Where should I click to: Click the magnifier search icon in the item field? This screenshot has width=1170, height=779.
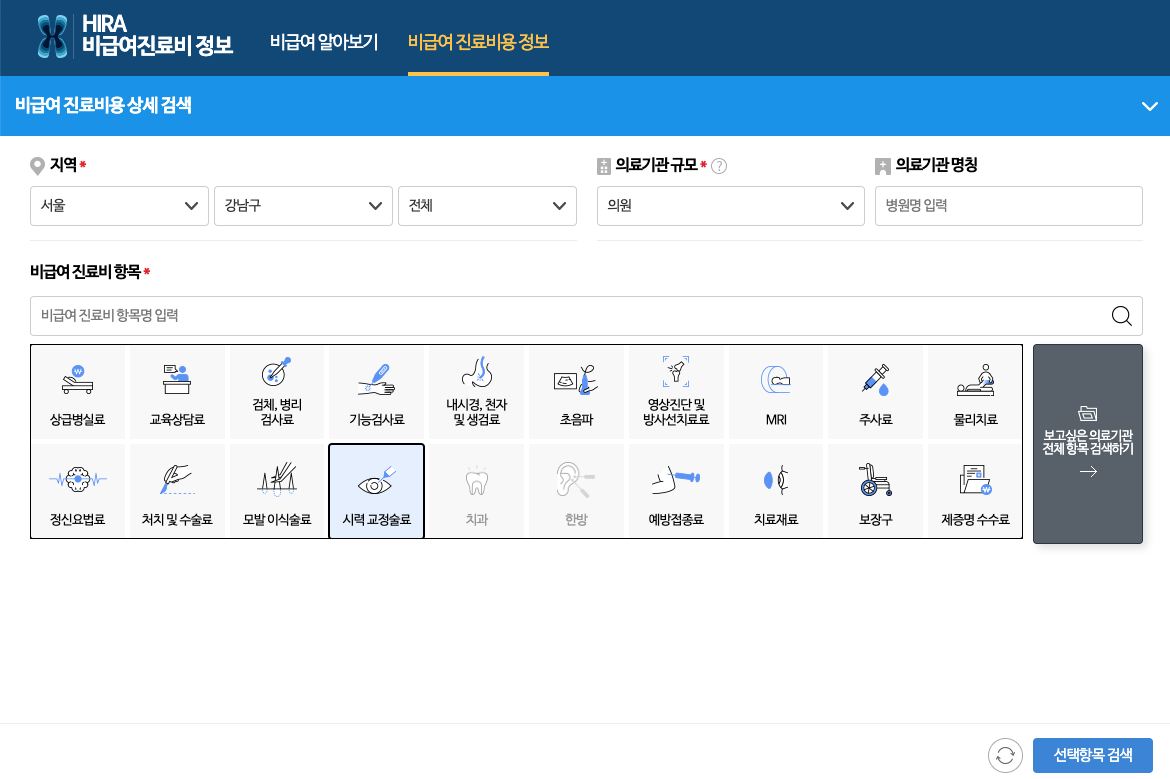click(x=1121, y=315)
